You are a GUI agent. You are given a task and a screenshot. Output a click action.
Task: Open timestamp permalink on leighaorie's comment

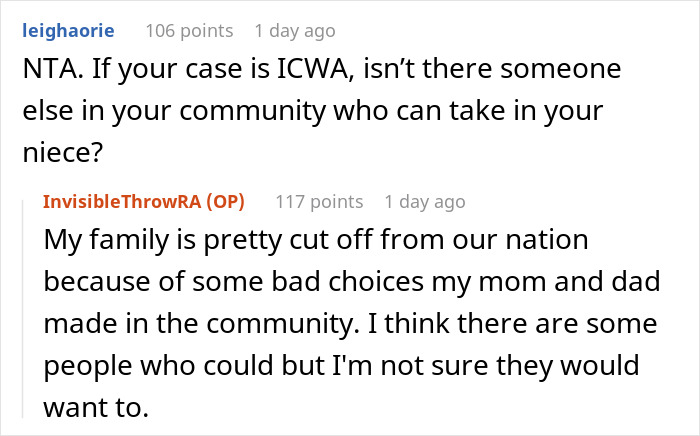coord(295,31)
